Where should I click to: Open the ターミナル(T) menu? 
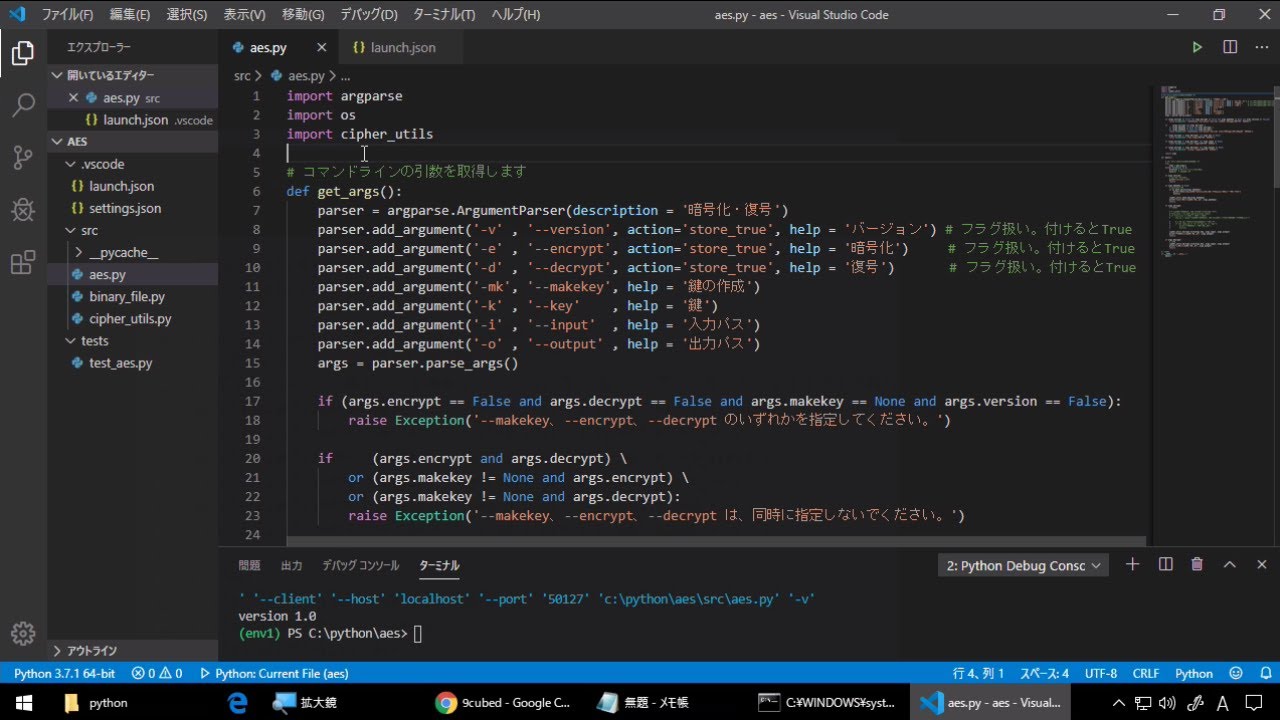point(444,15)
